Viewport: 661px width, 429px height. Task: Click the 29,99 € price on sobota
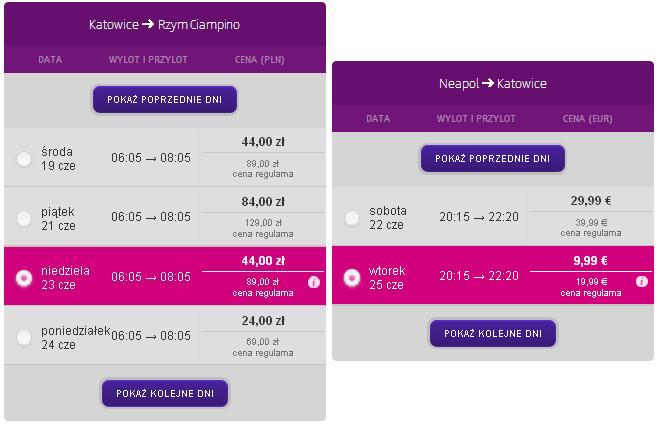(x=591, y=201)
